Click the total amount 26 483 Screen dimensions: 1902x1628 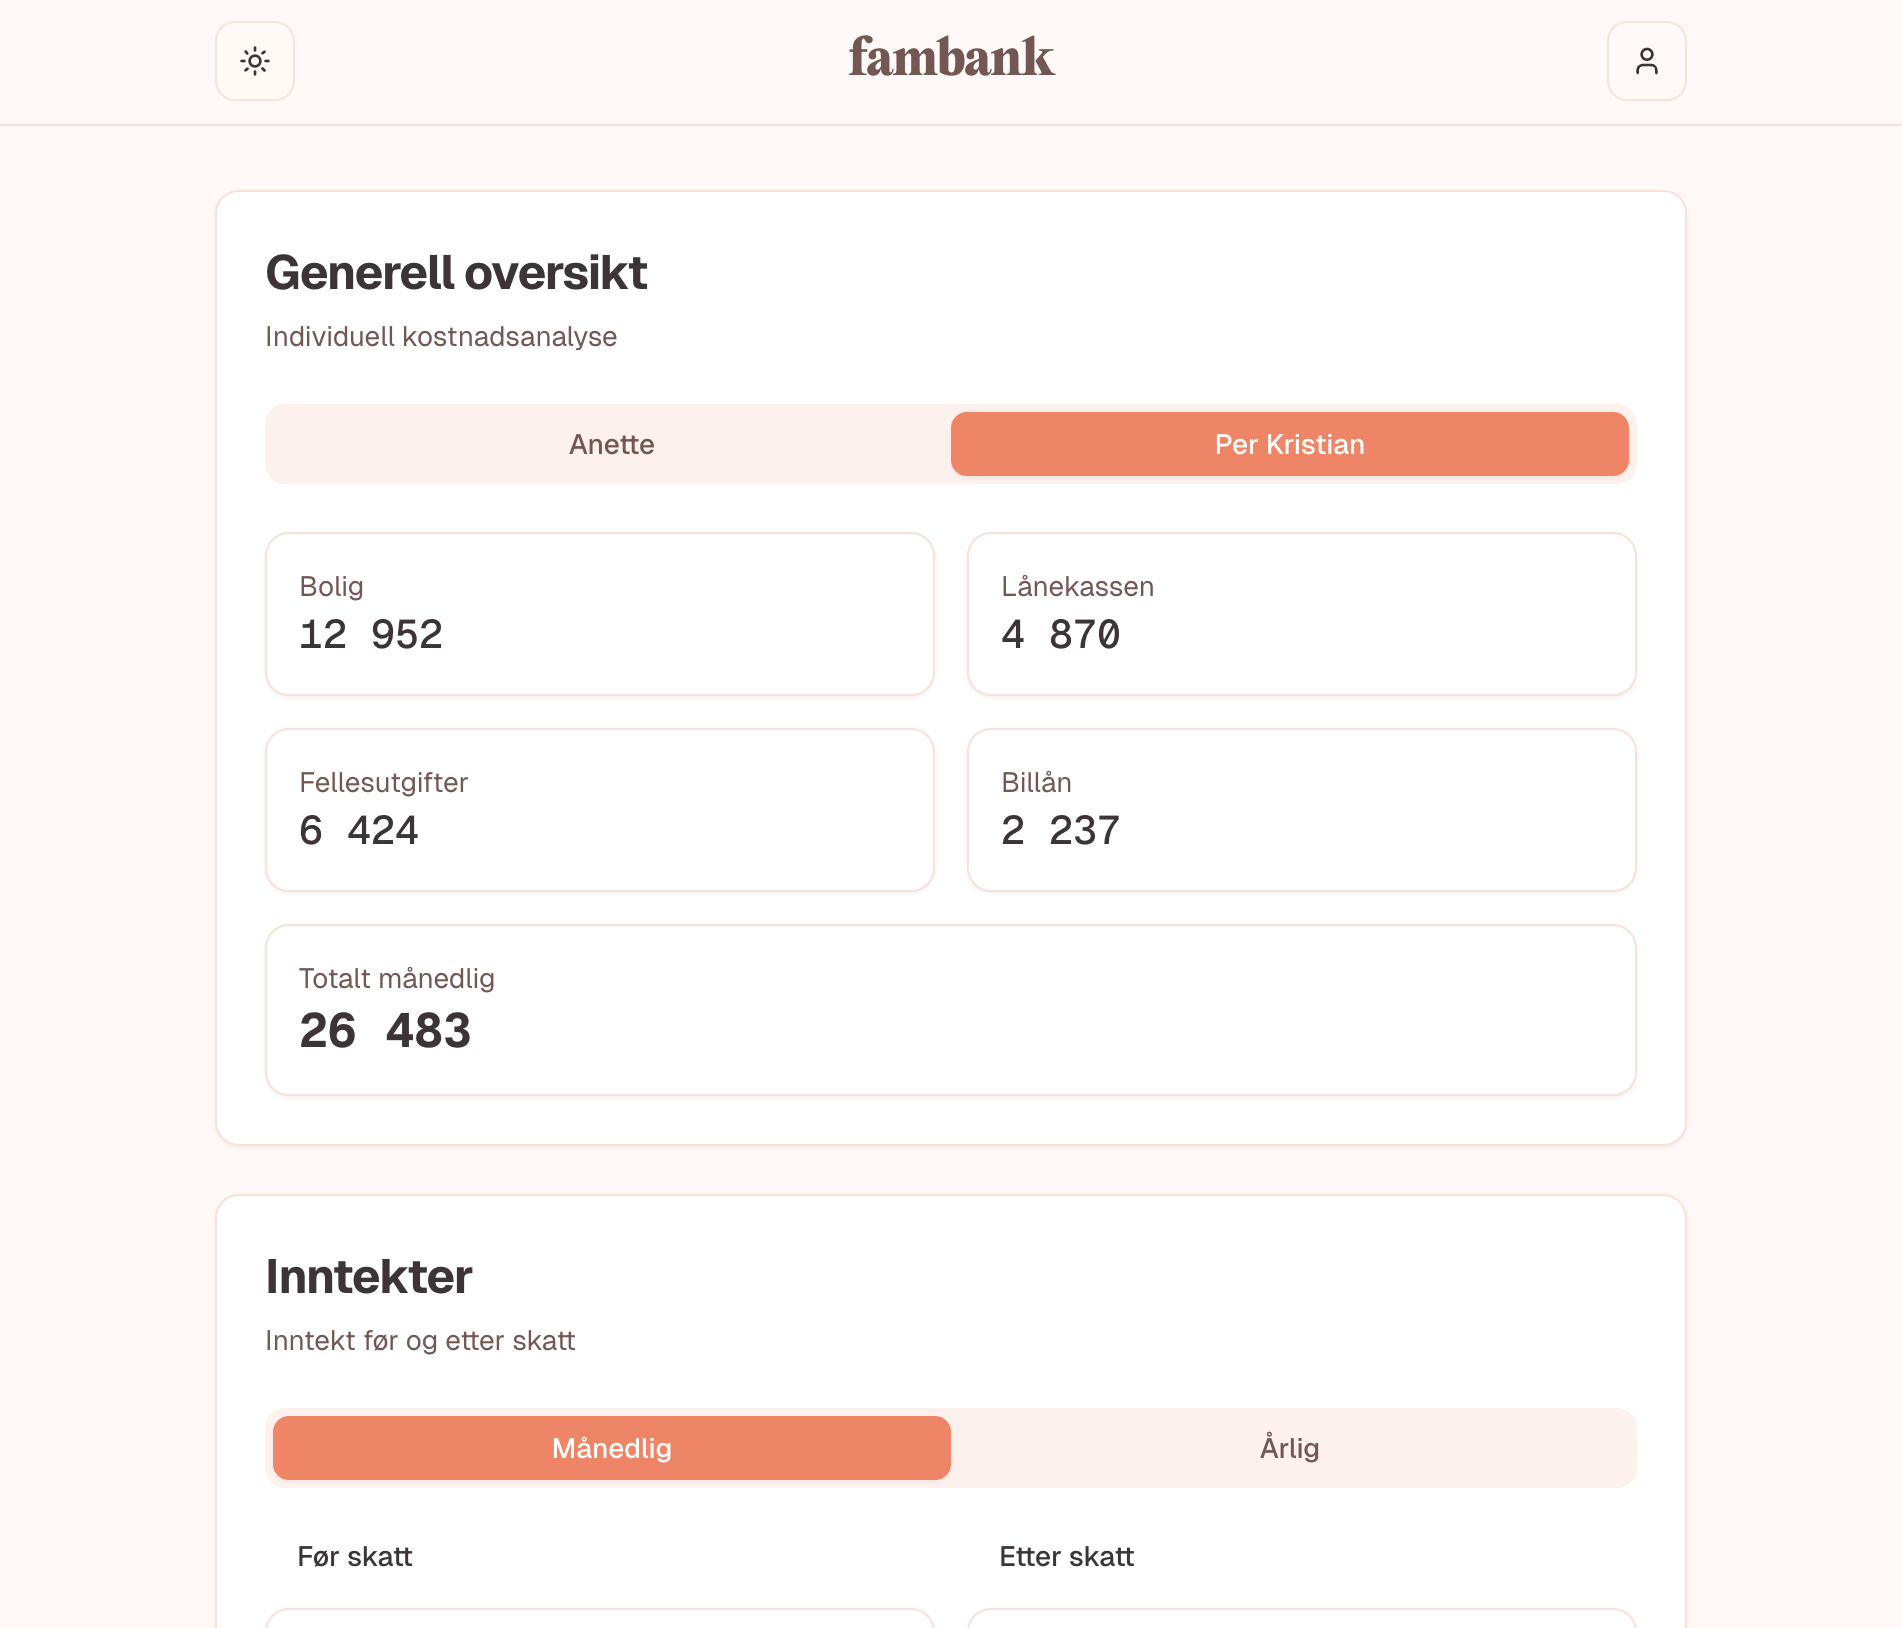(385, 1031)
